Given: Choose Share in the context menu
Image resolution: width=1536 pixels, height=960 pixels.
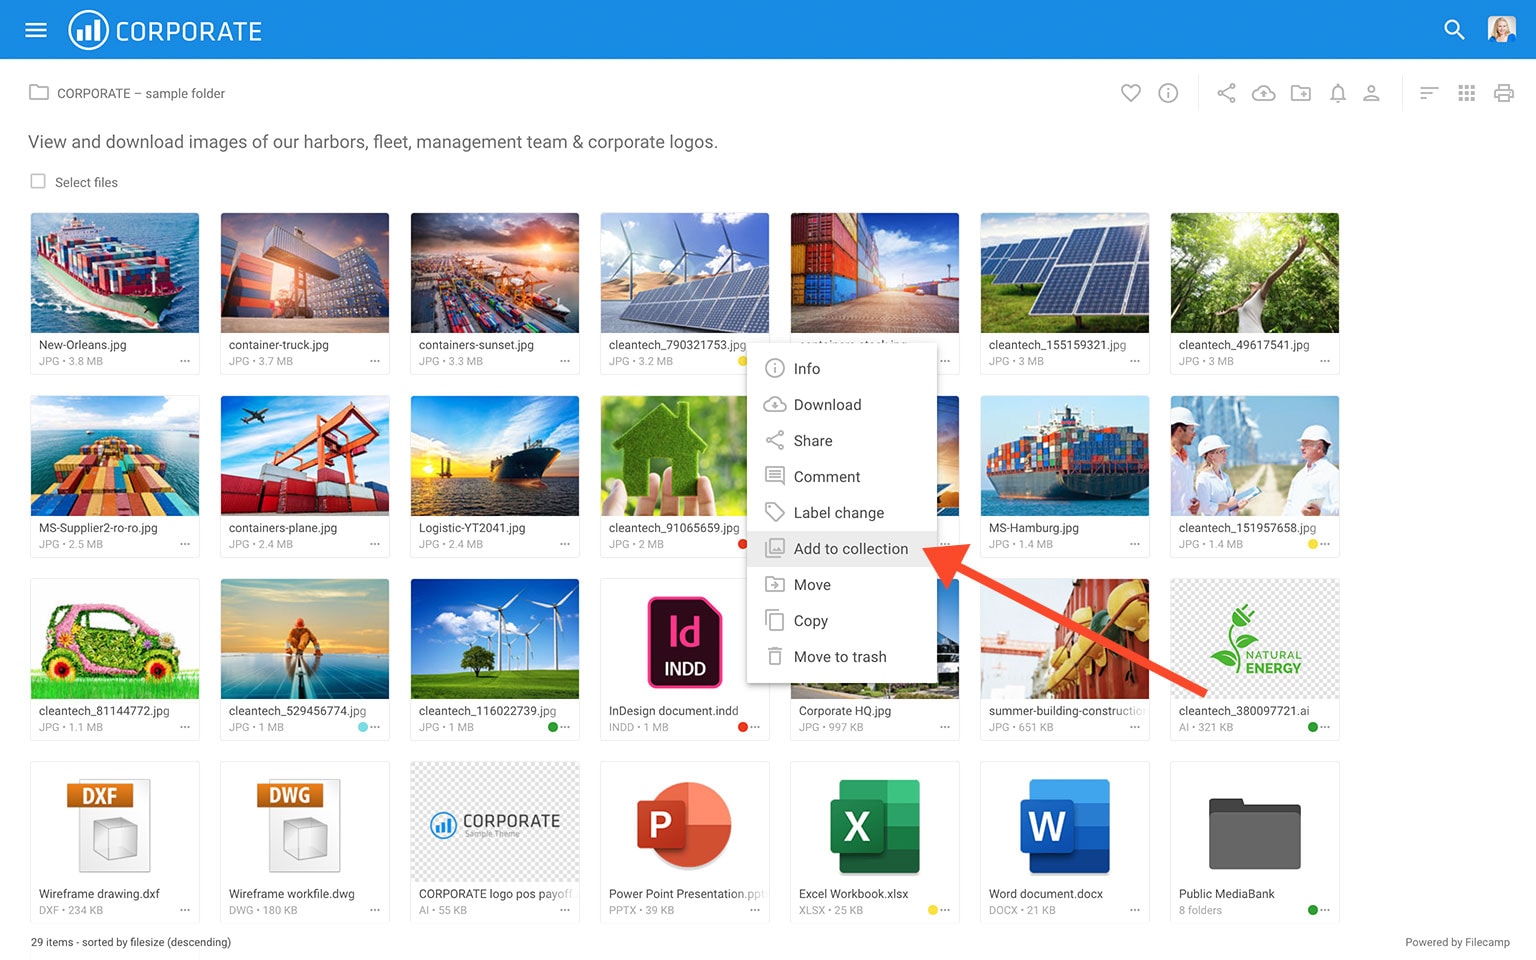Looking at the screenshot, I should [x=842, y=440].
